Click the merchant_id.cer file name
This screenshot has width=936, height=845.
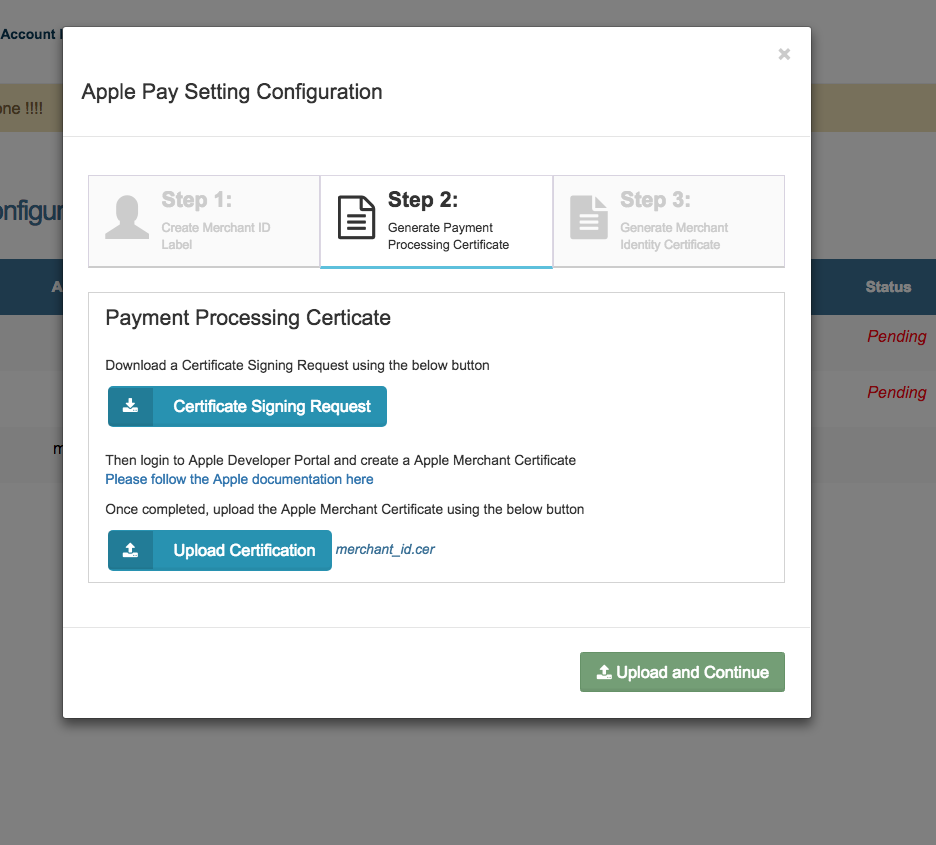(x=385, y=550)
